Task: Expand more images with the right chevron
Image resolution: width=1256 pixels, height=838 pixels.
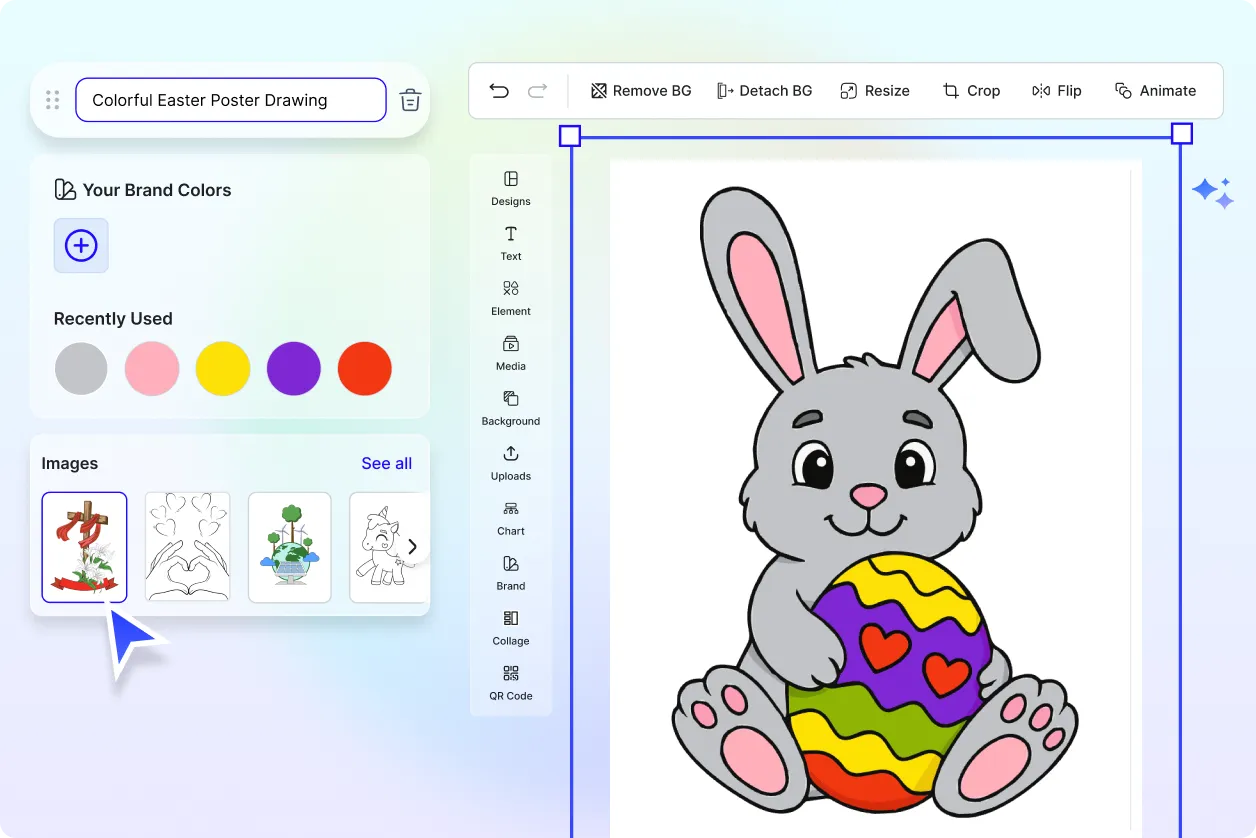Action: click(411, 547)
